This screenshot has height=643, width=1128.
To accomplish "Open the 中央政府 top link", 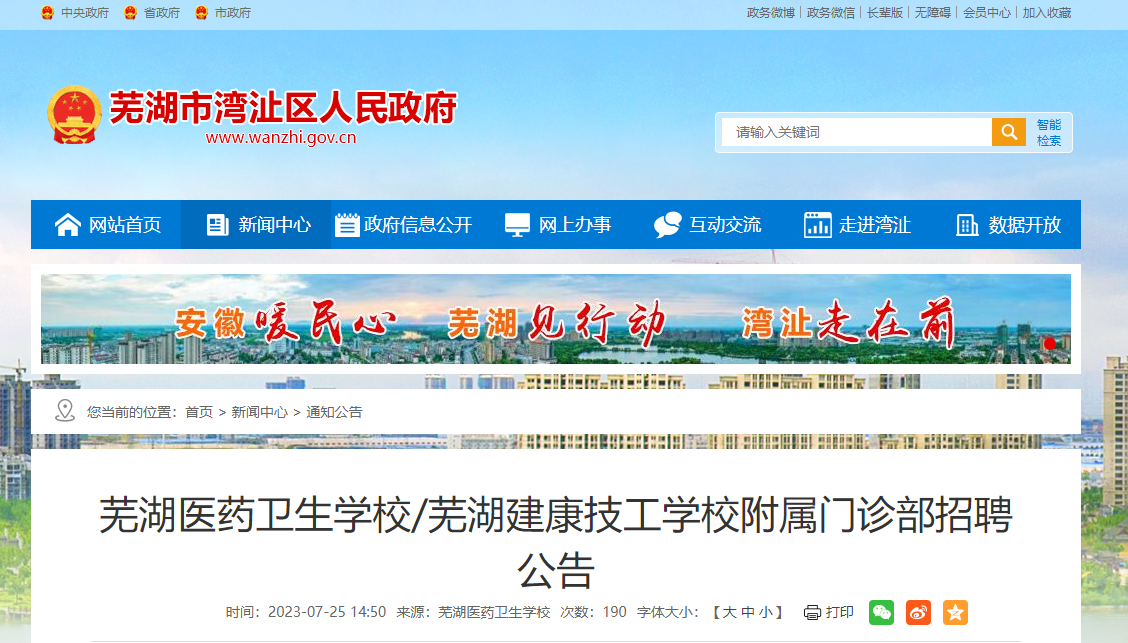I will tap(76, 13).
